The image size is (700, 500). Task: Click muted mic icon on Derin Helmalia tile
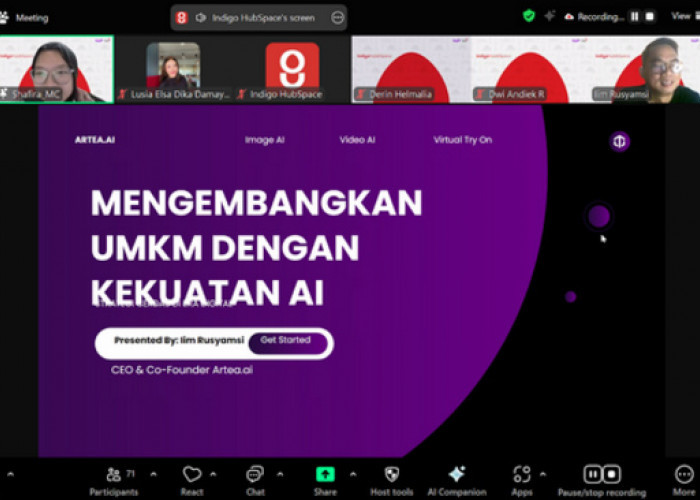[360, 94]
